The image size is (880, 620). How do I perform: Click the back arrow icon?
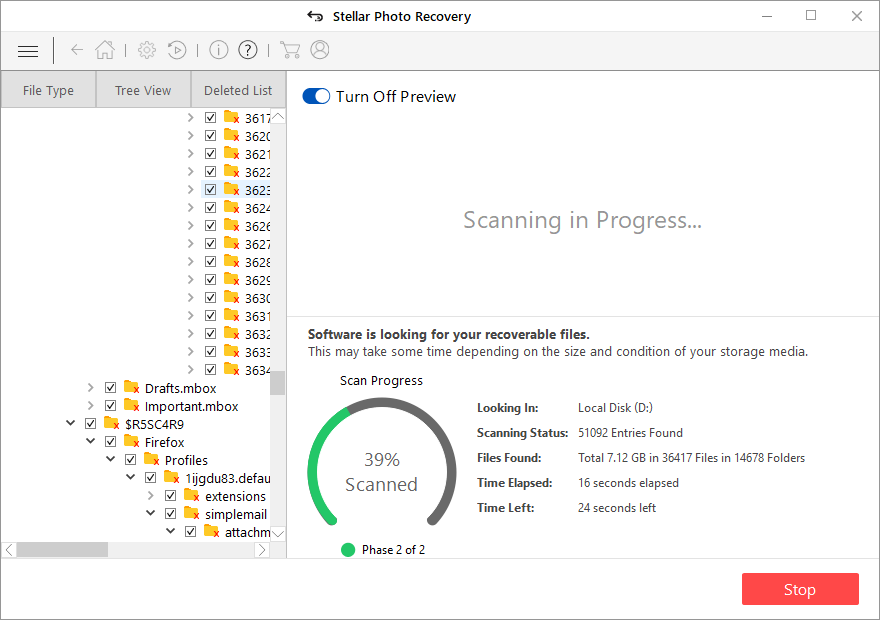click(x=77, y=50)
